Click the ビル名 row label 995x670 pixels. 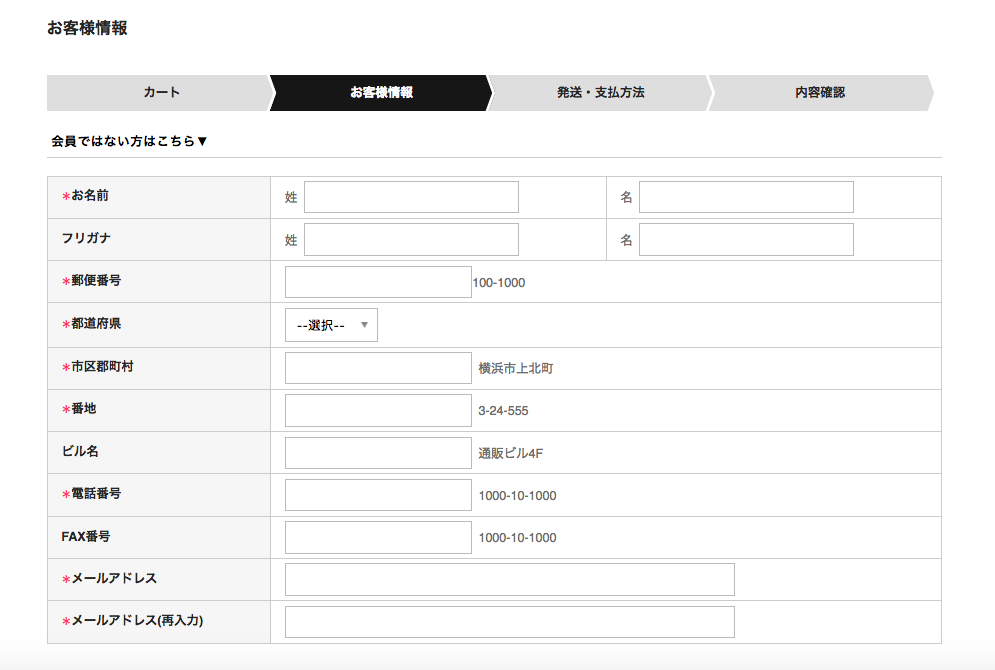(x=80, y=451)
